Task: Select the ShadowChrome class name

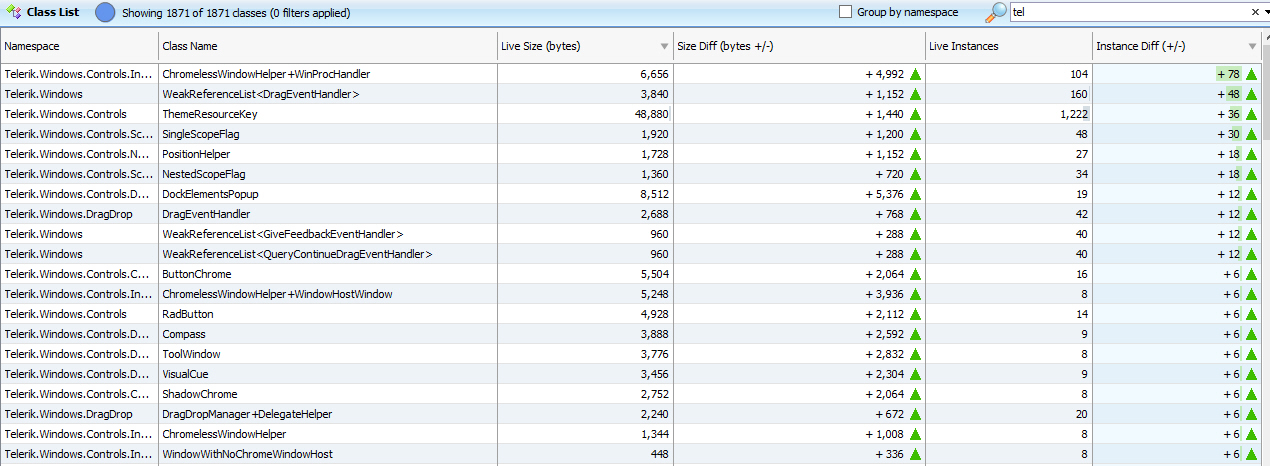Action: point(199,394)
